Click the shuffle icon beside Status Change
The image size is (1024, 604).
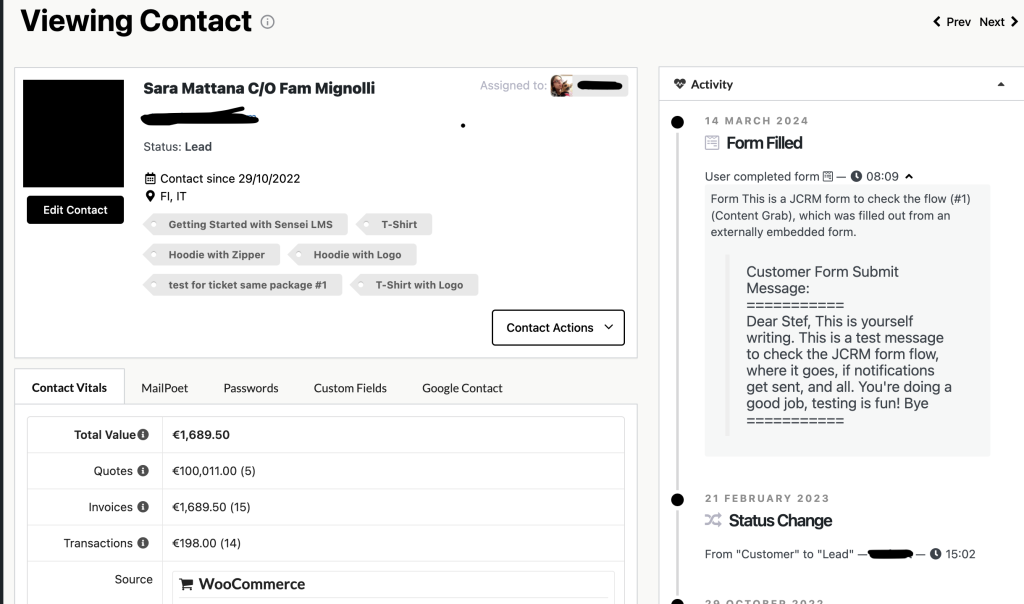(713, 520)
